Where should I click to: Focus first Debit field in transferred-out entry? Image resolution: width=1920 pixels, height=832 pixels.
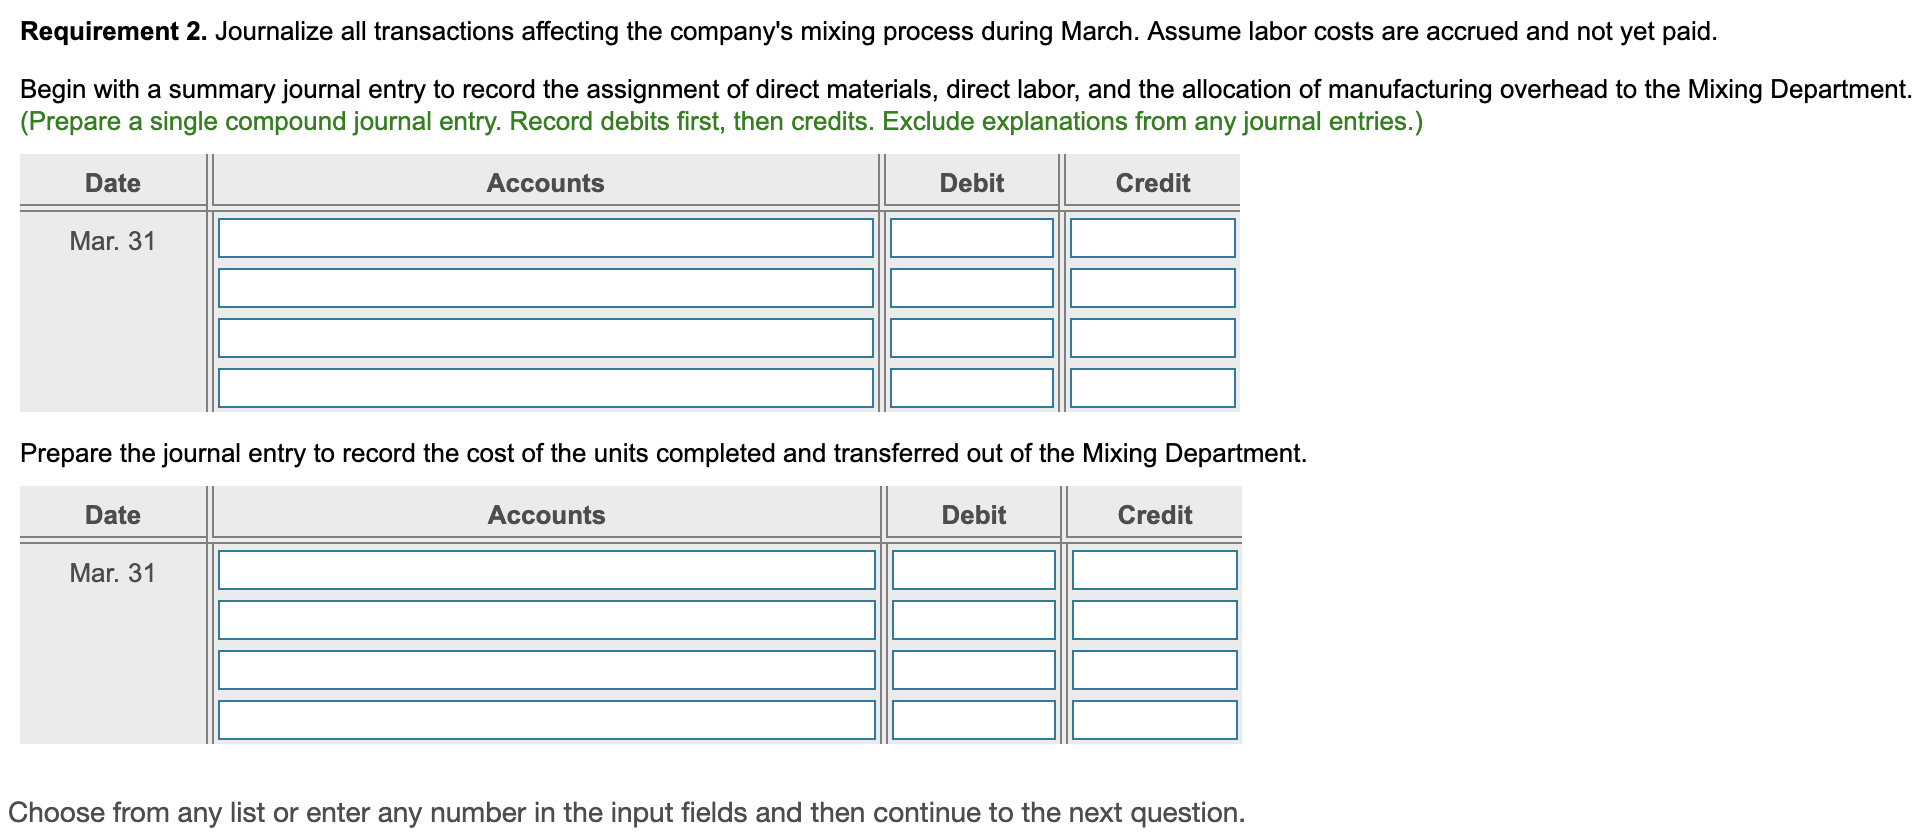[974, 570]
